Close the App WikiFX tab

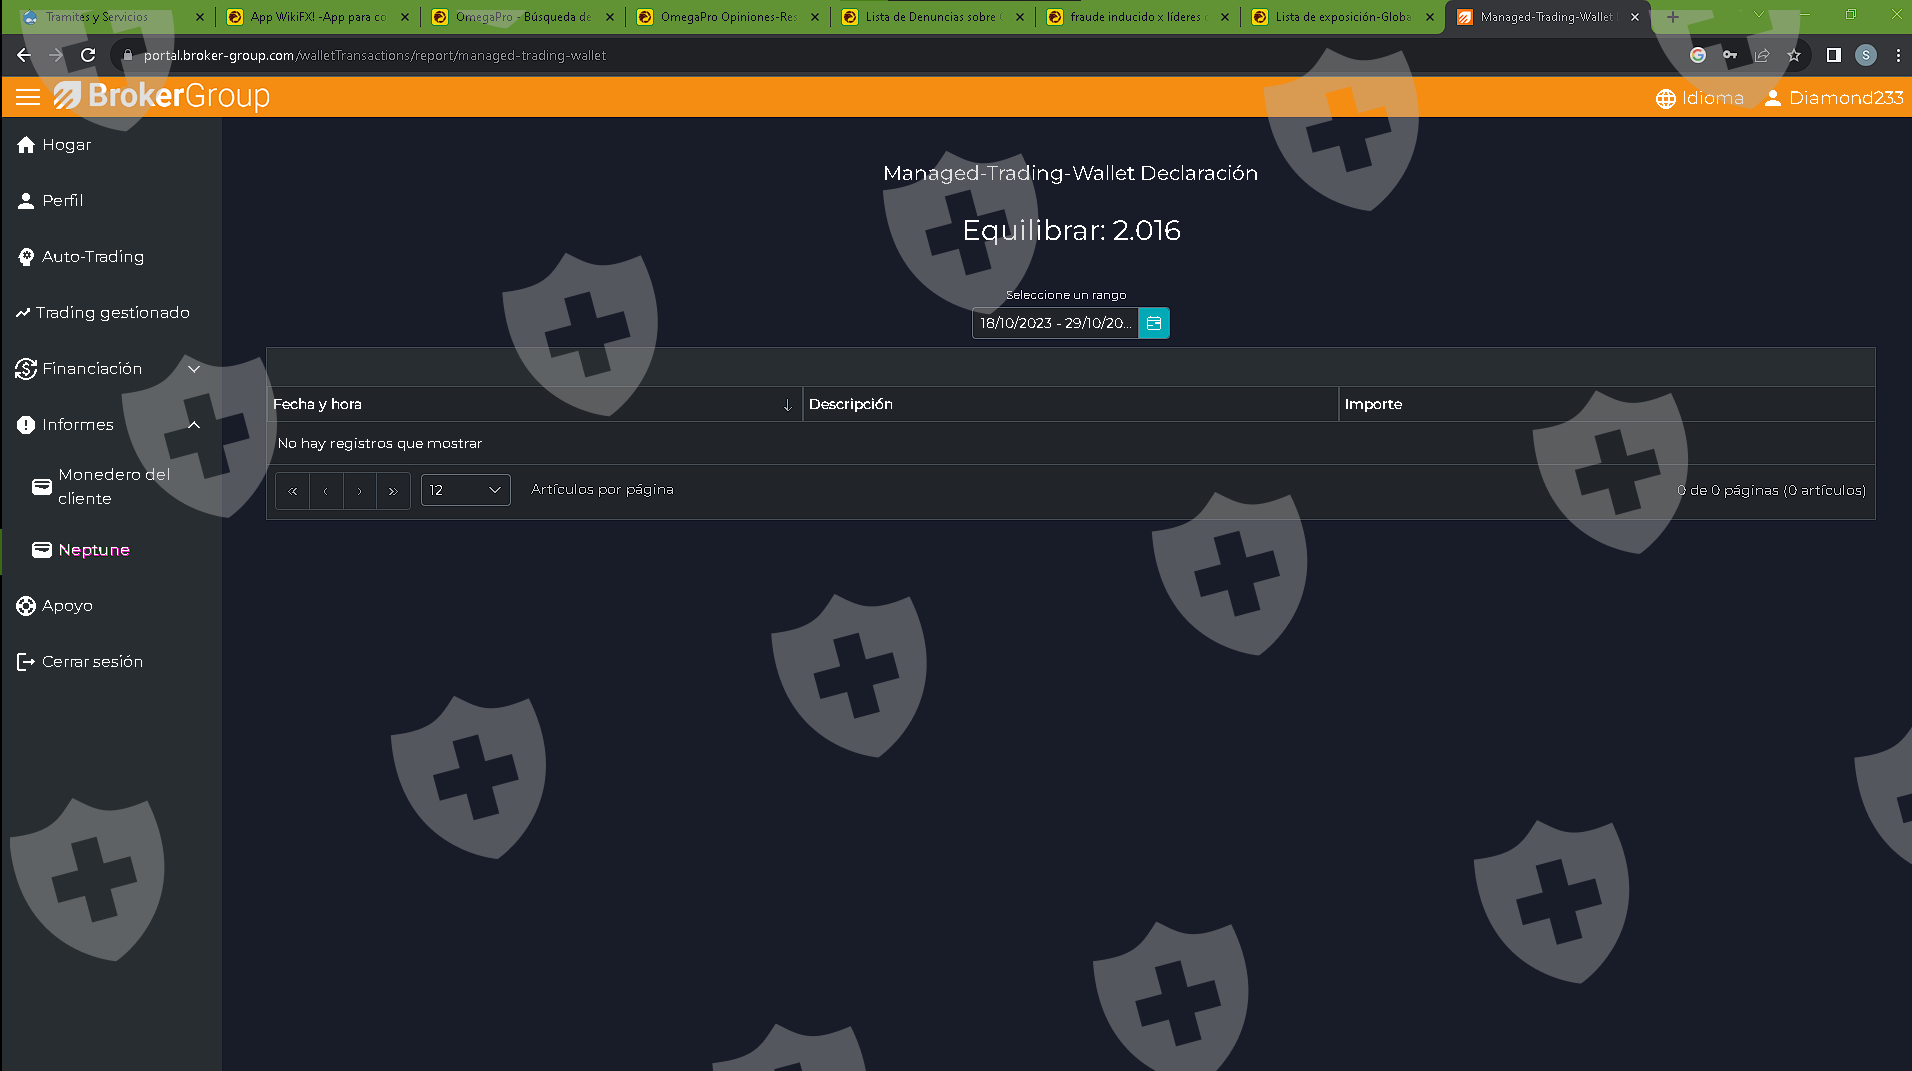coord(405,17)
